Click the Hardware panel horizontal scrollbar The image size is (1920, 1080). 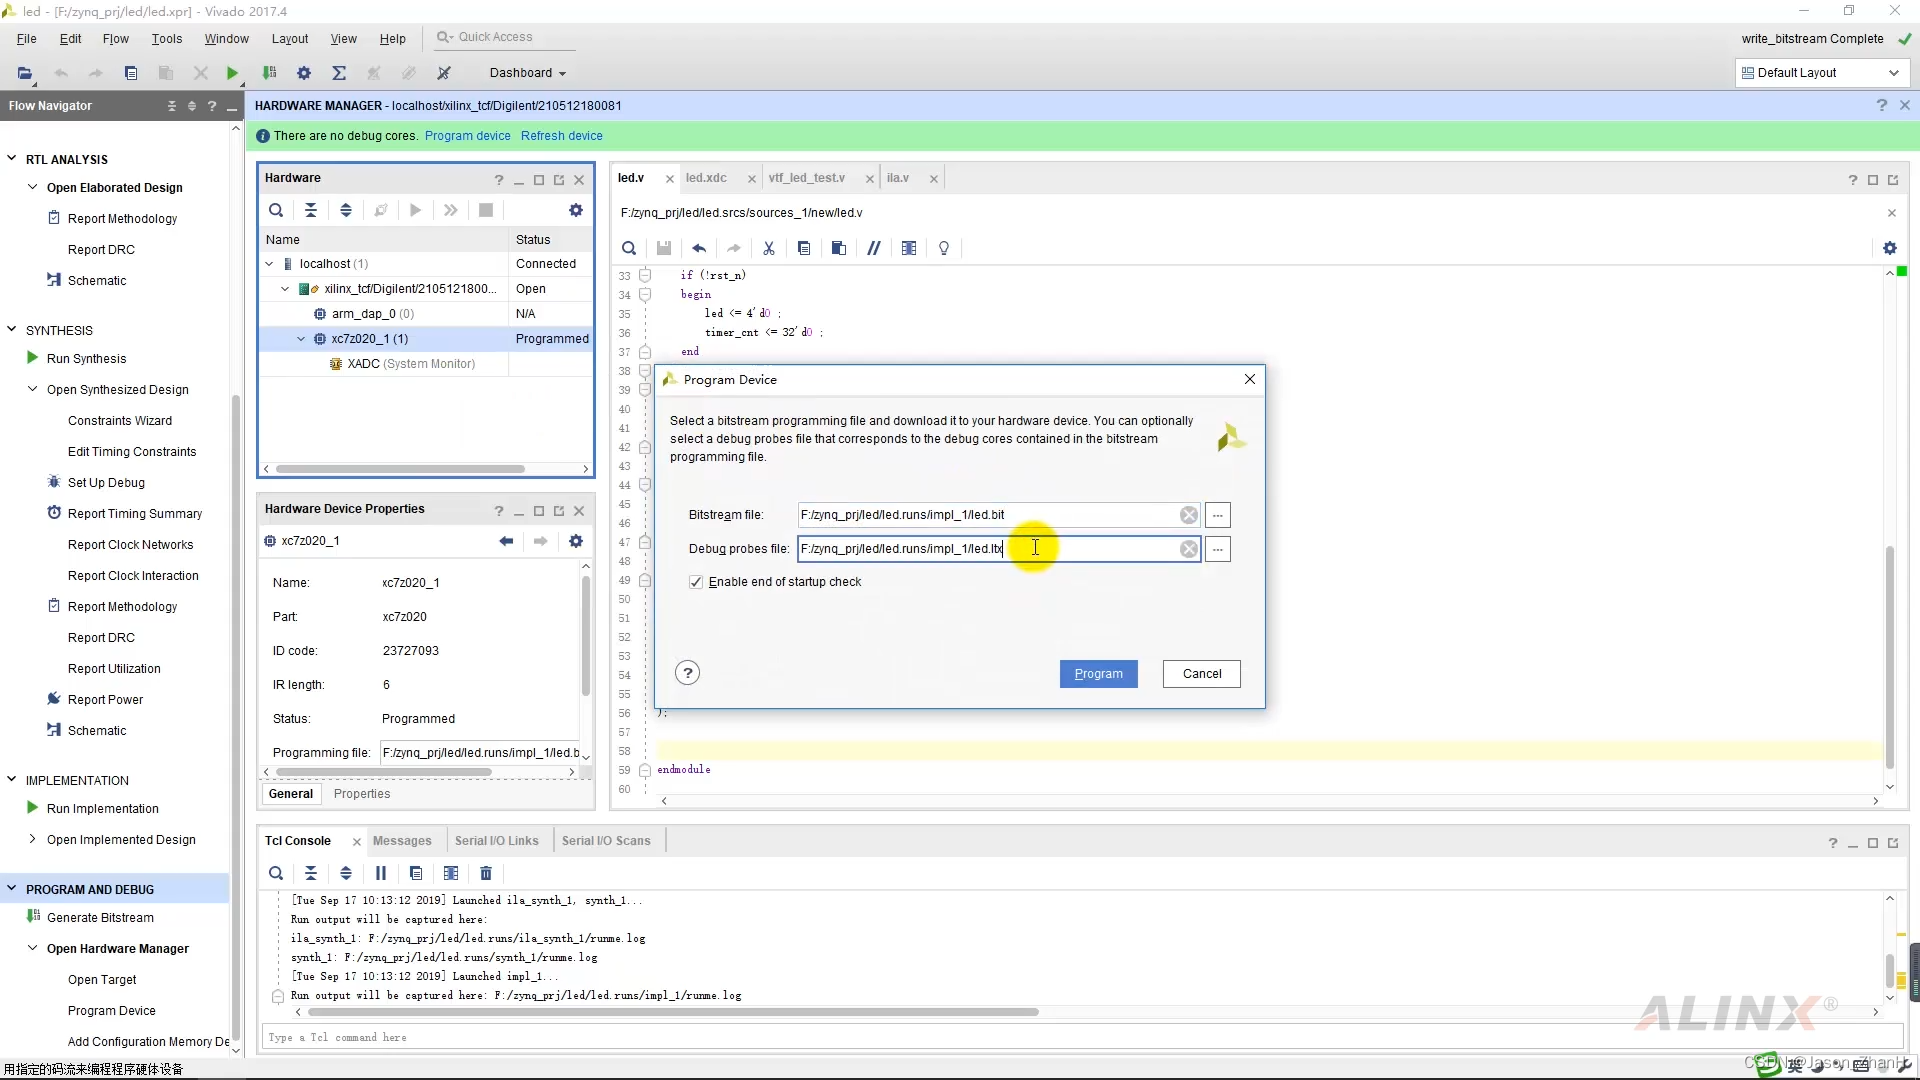coord(400,469)
